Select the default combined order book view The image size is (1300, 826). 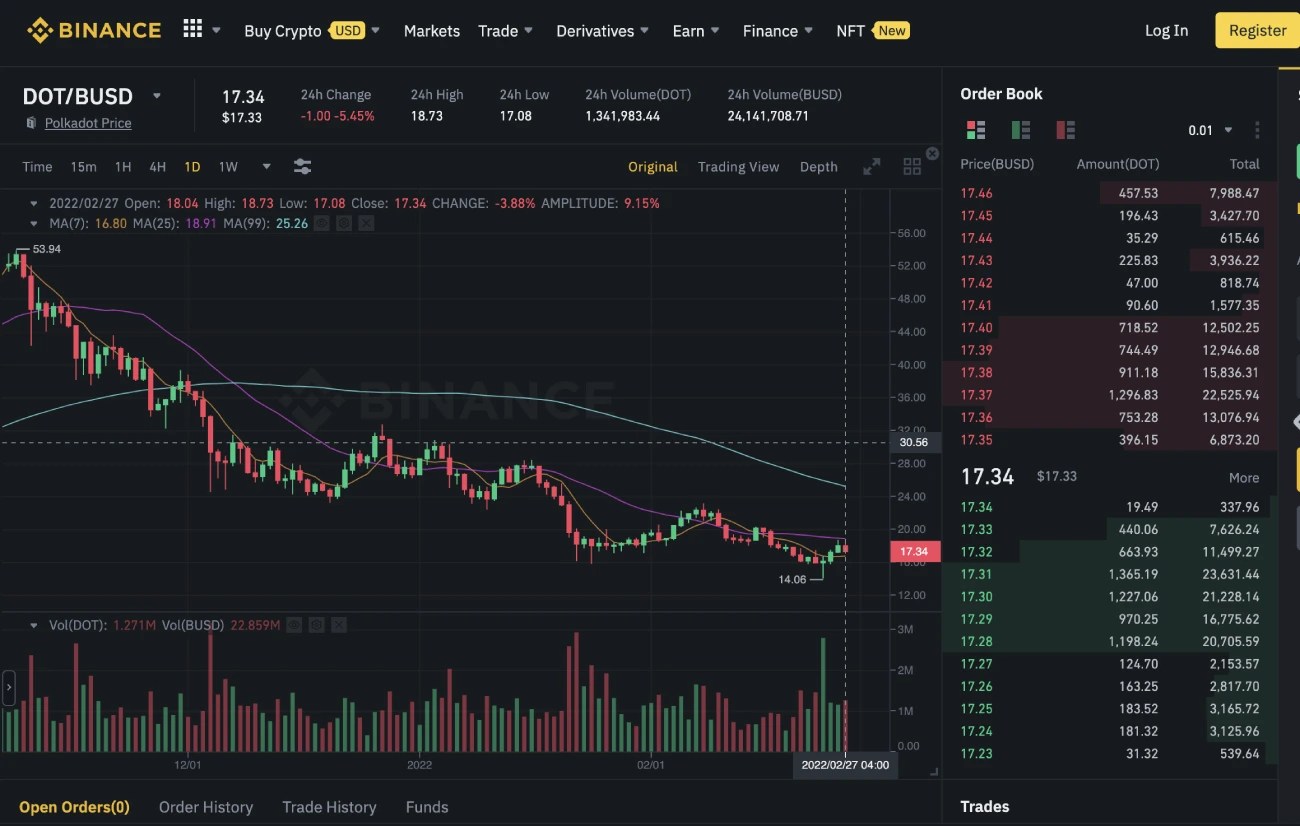(976, 129)
